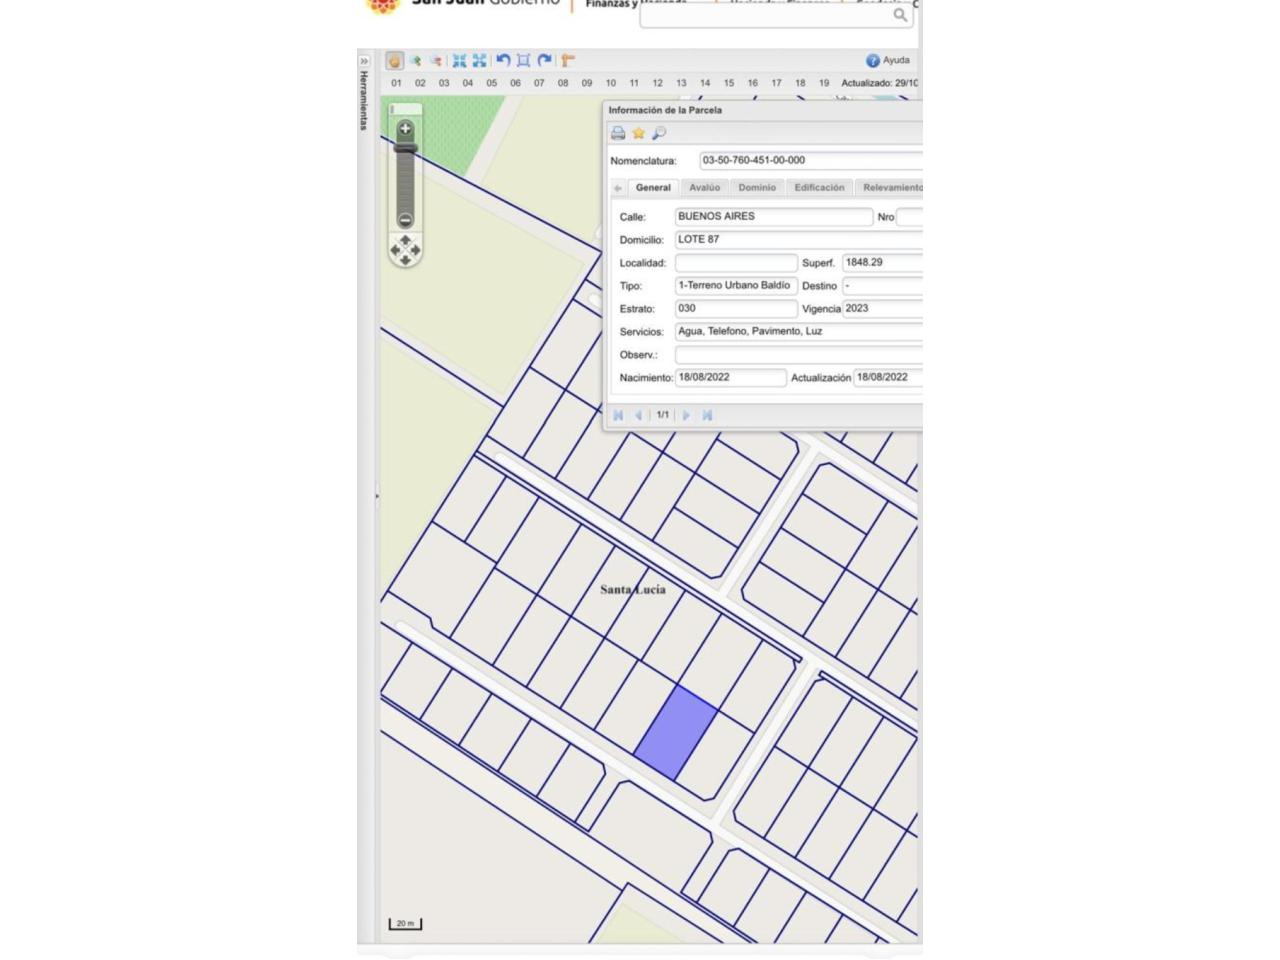Image resolution: width=1280 pixels, height=960 pixels.
Task: Go to the next parcel record
Action: pyautogui.click(x=686, y=415)
